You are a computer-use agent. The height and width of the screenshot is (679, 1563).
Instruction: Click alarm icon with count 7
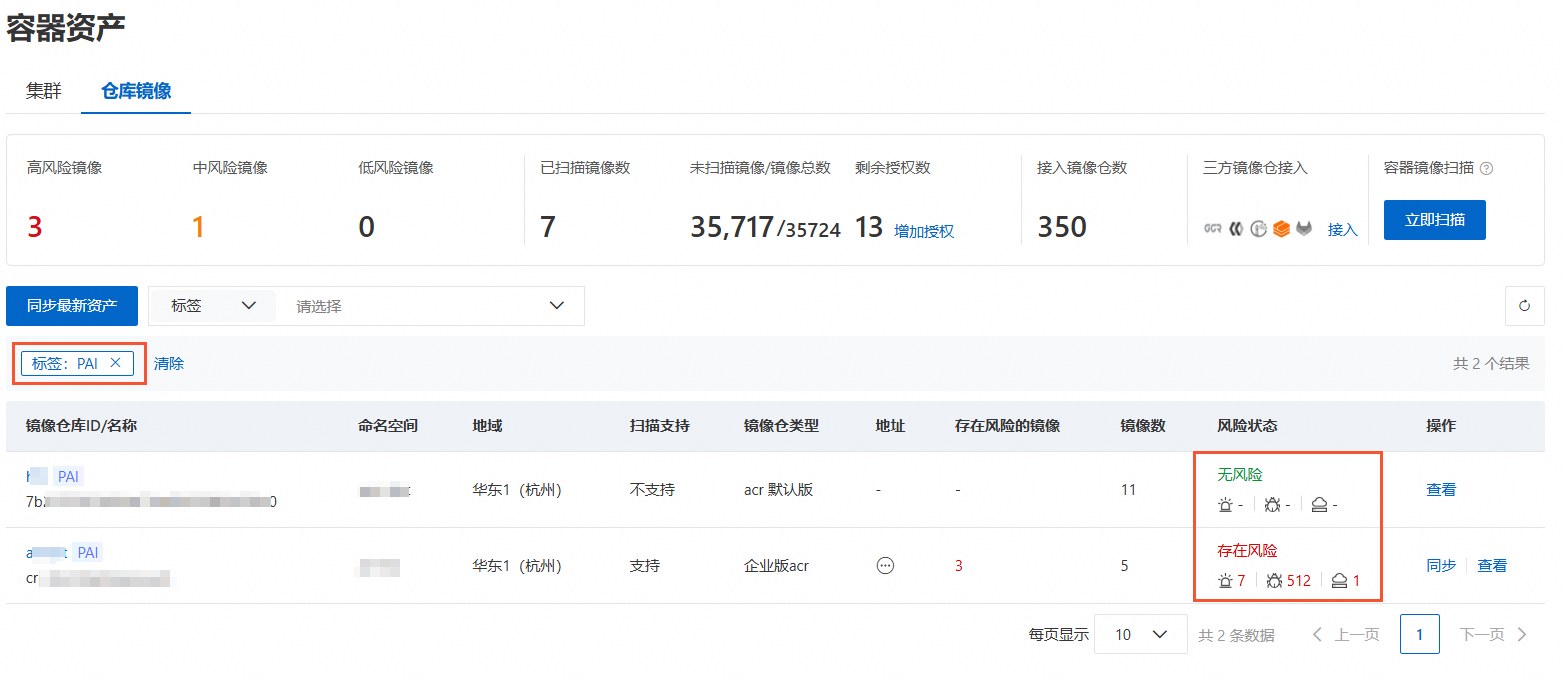pos(1225,580)
